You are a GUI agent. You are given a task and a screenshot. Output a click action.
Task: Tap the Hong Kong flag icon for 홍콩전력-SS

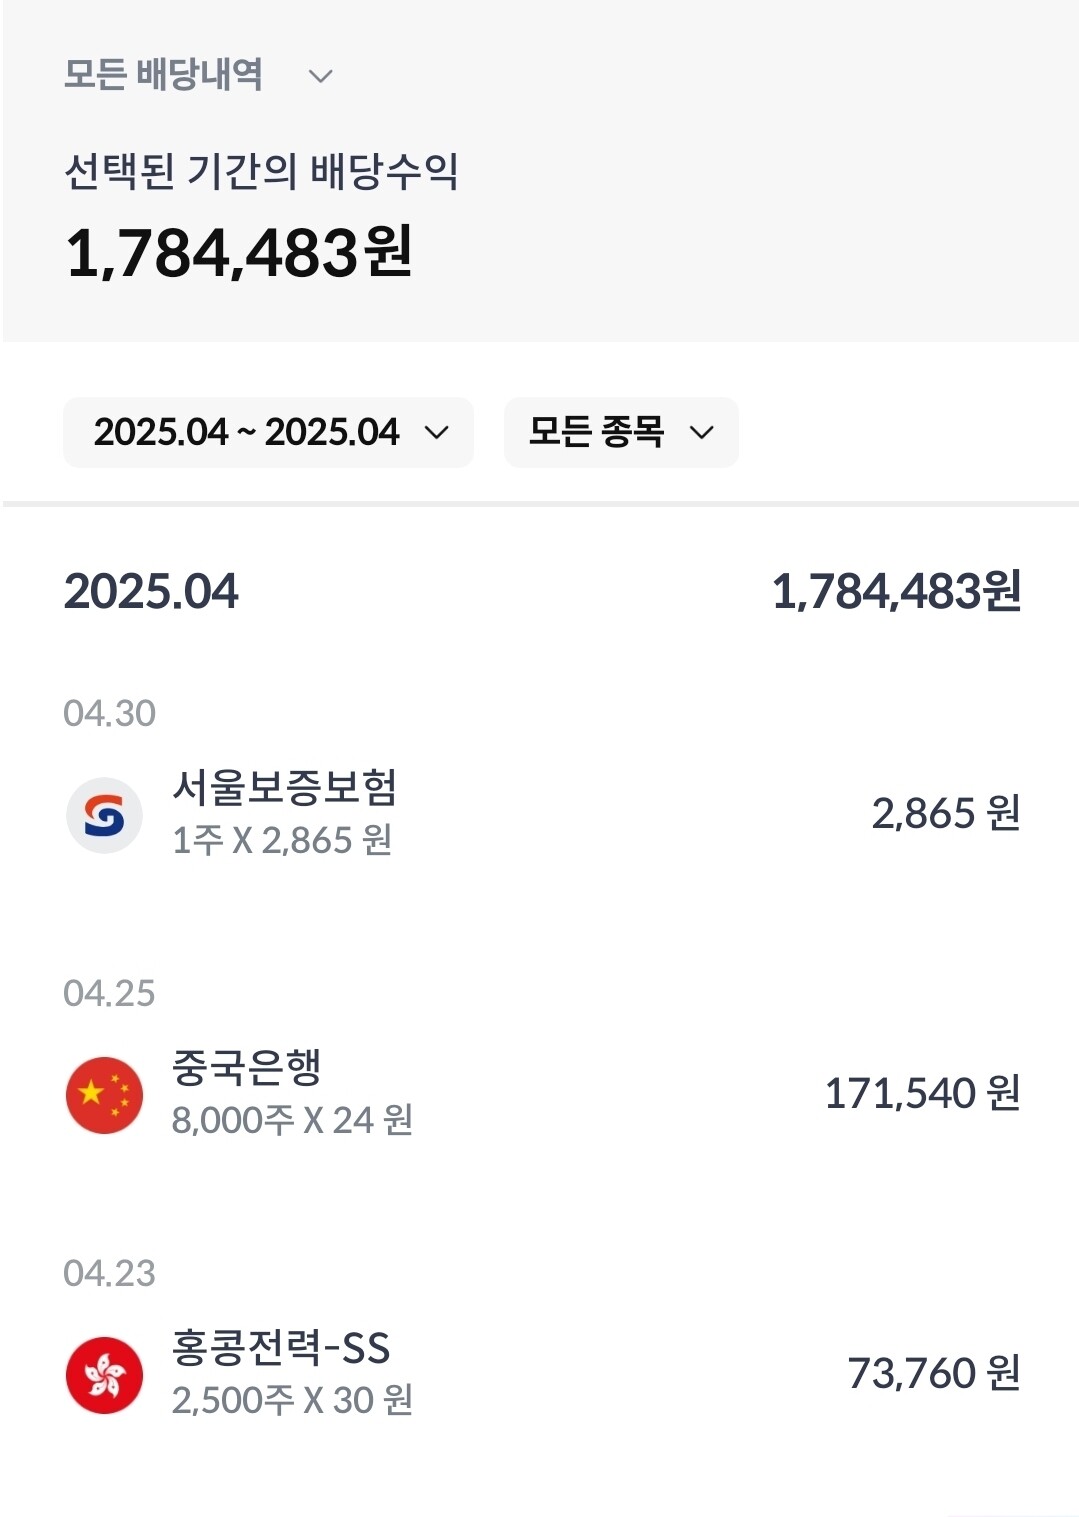tap(104, 1375)
